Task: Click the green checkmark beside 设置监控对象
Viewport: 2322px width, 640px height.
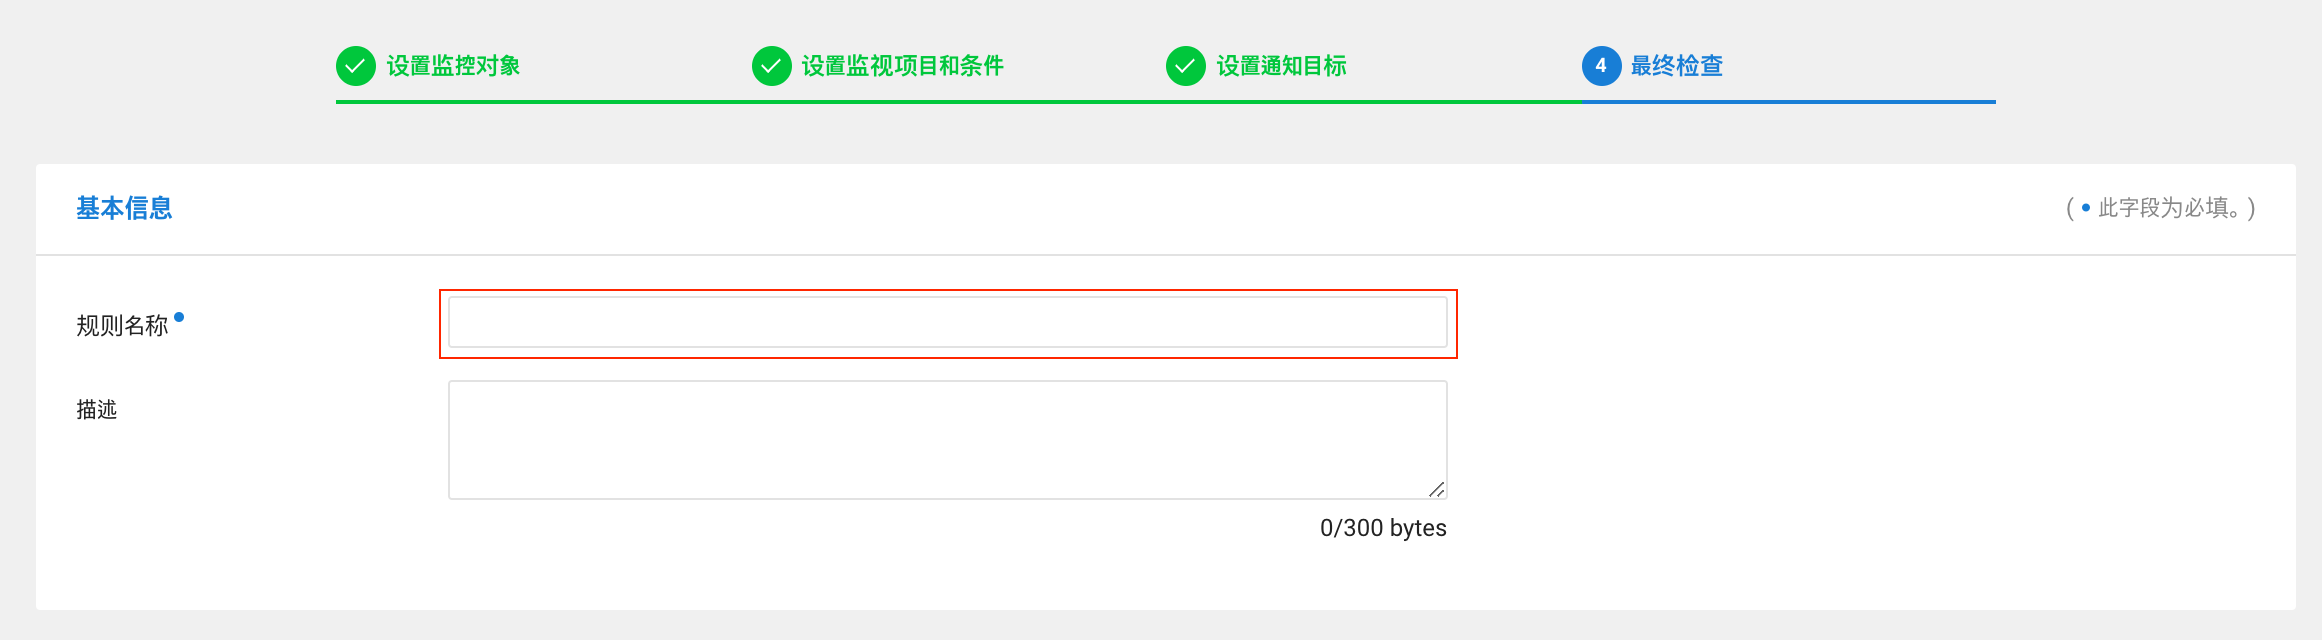Action: pyautogui.click(x=355, y=66)
